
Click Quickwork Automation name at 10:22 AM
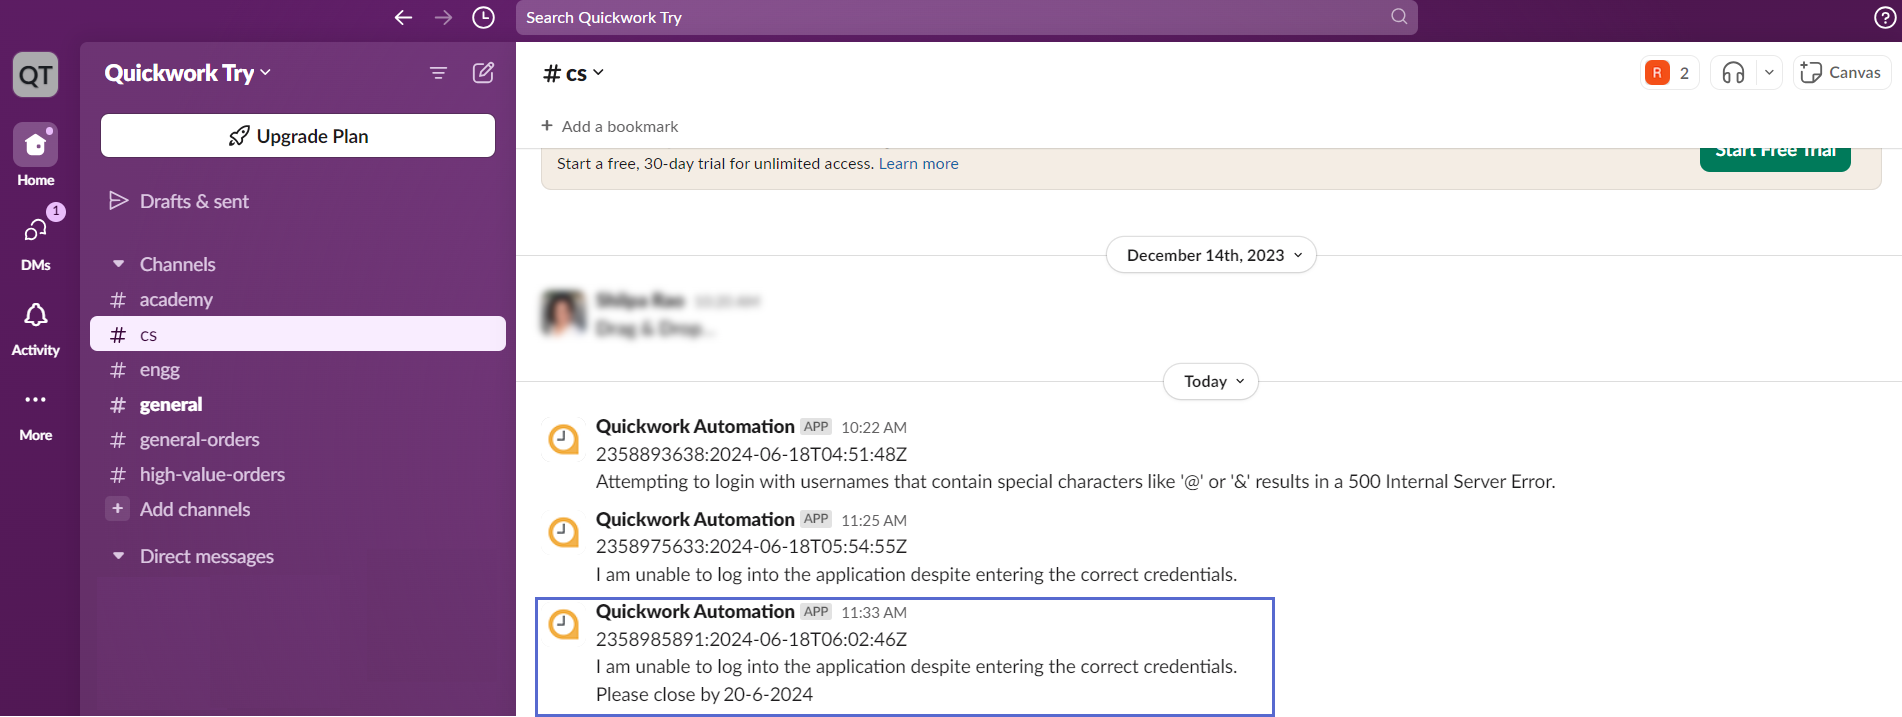695,426
